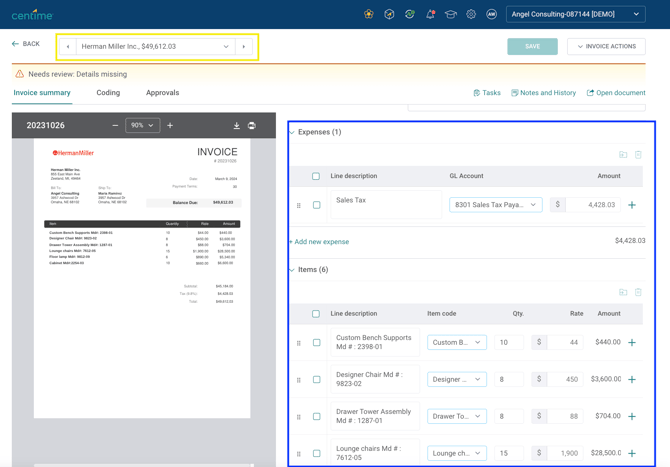670x467 pixels.
Task: Open the Designer item code dropdown
Action: pos(457,379)
